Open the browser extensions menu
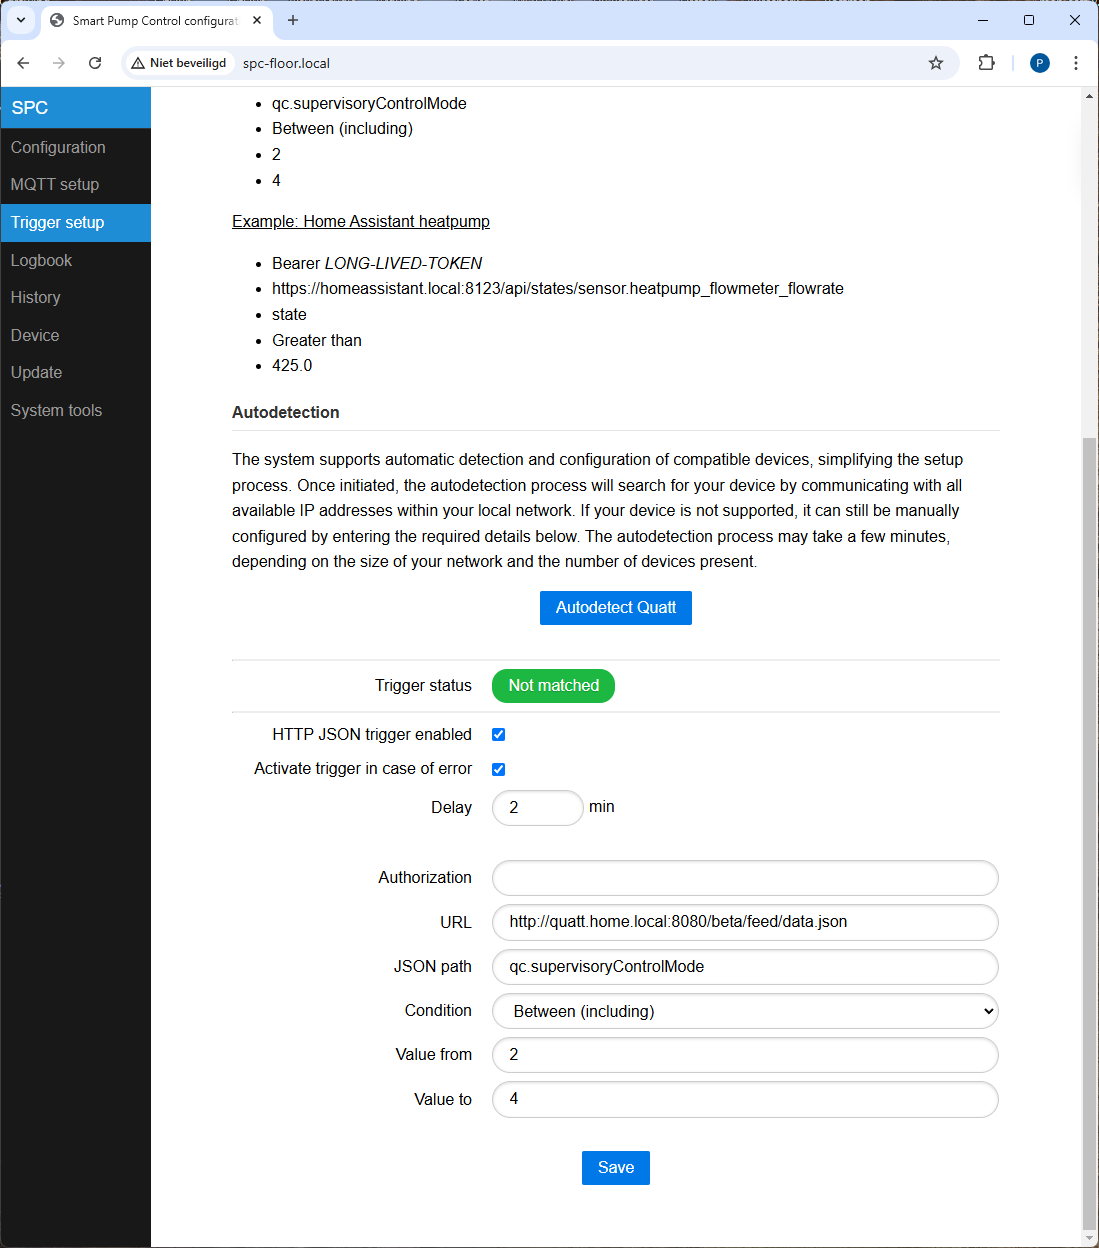 tap(987, 63)
